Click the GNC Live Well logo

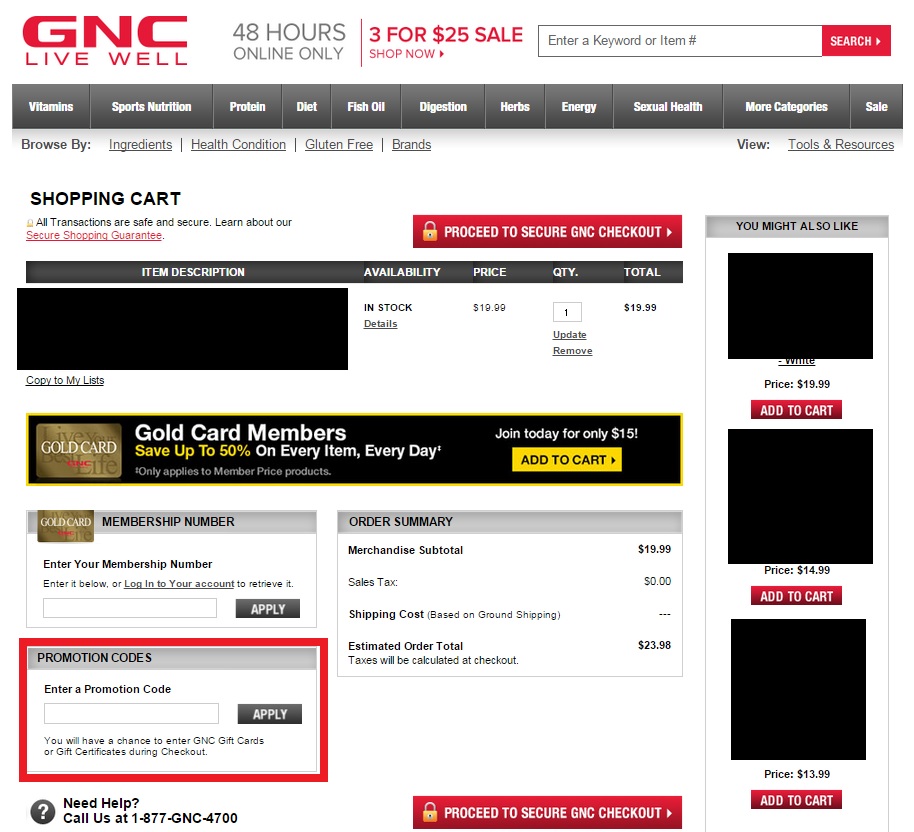(x=105, y=40)
